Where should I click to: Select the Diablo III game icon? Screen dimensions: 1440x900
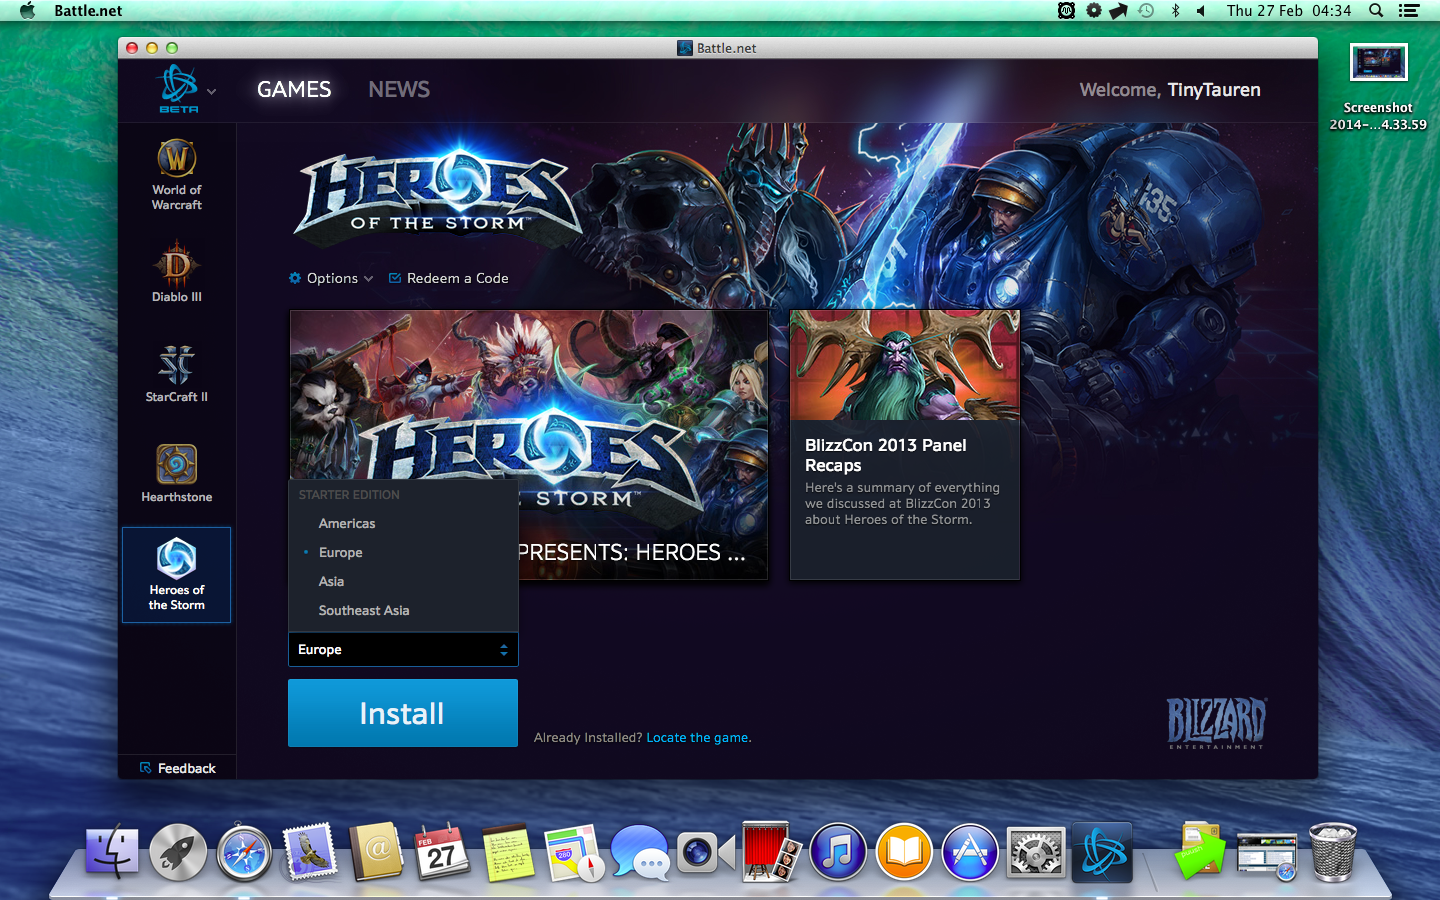click(176, 271)
